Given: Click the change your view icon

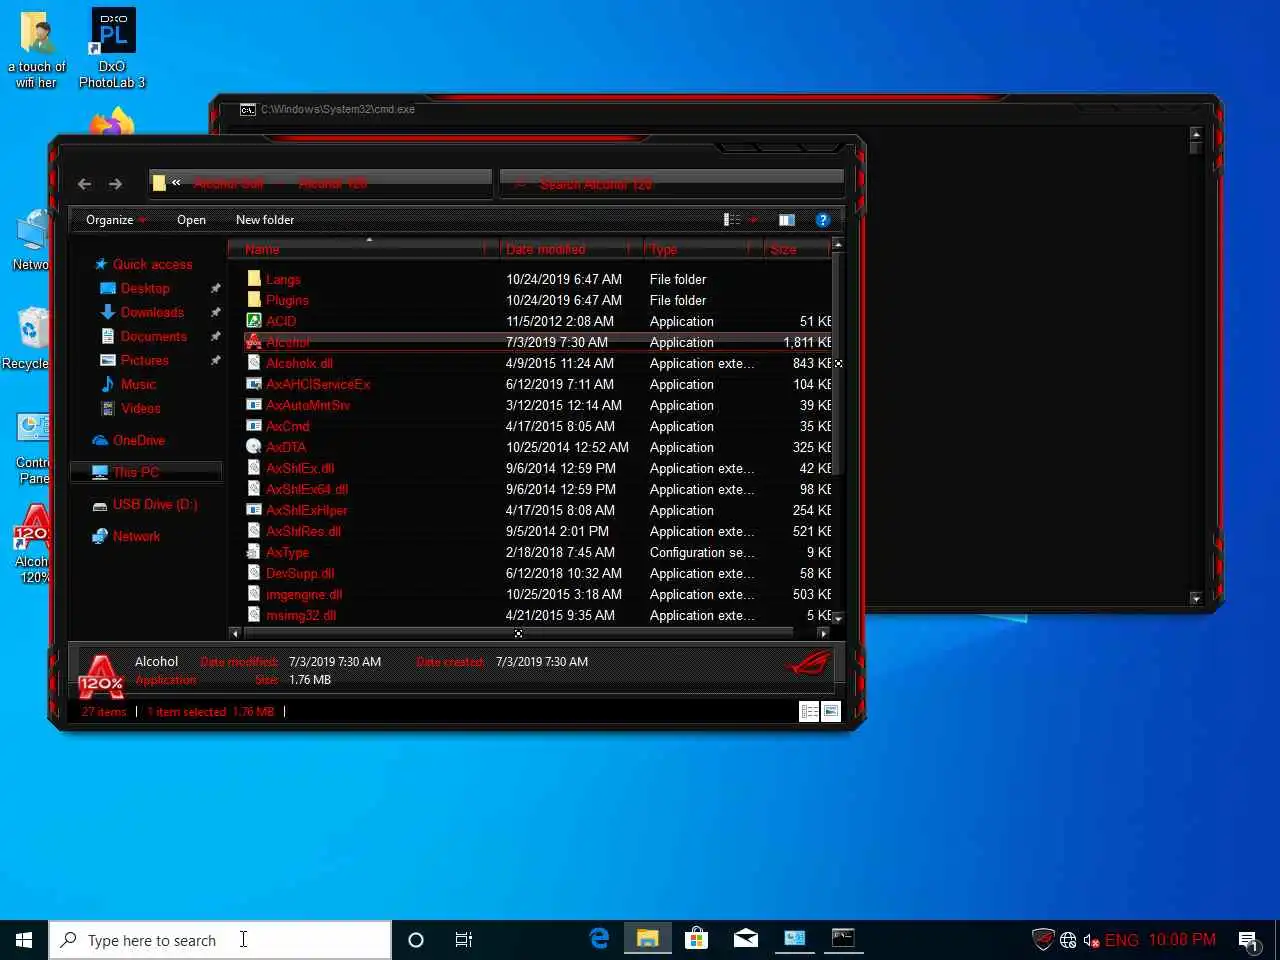Looking at the screenshot, I should (x=732, y=220).
